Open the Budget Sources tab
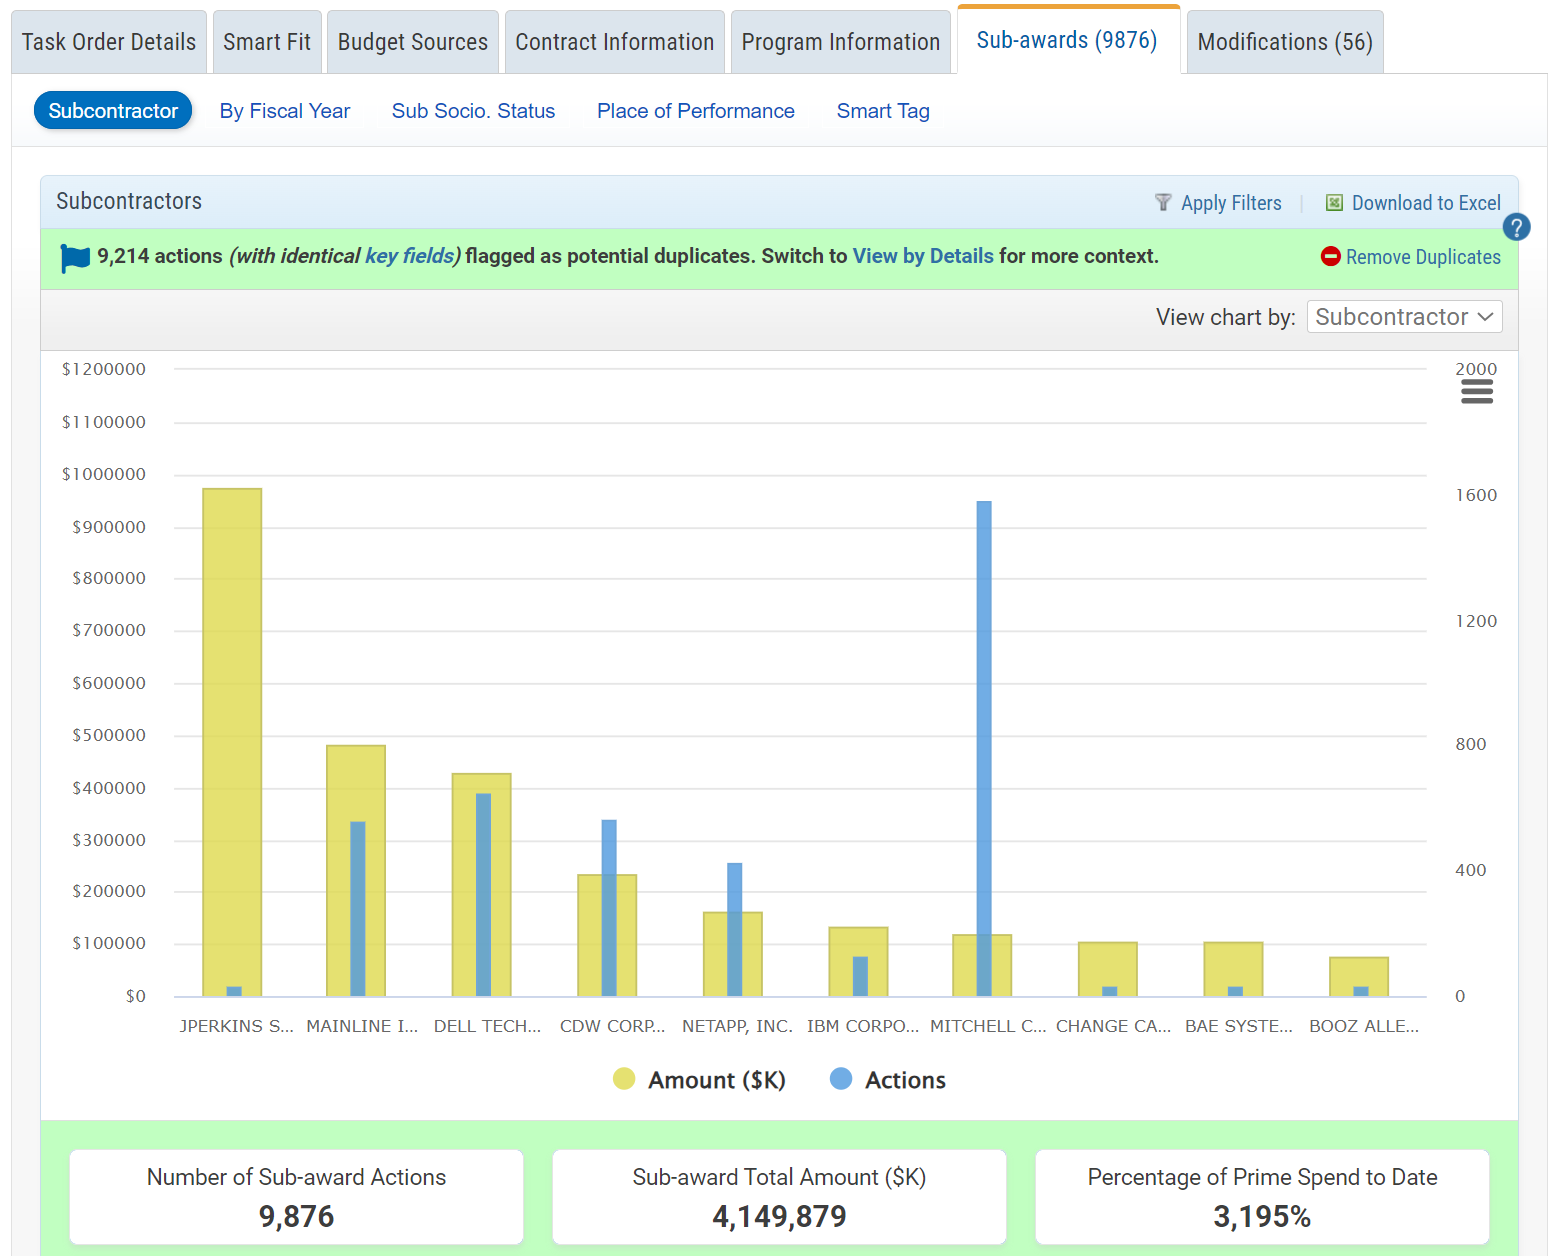1549x1256 pixels. [412, 42]
